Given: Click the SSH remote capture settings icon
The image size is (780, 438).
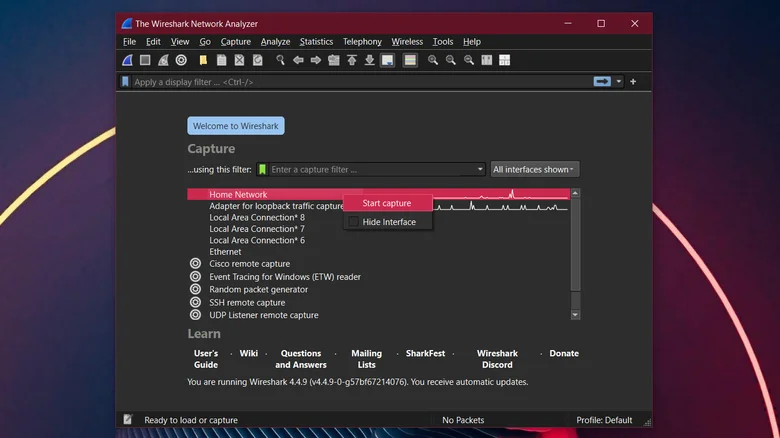Looking at the screenshot, I should 195,302.
